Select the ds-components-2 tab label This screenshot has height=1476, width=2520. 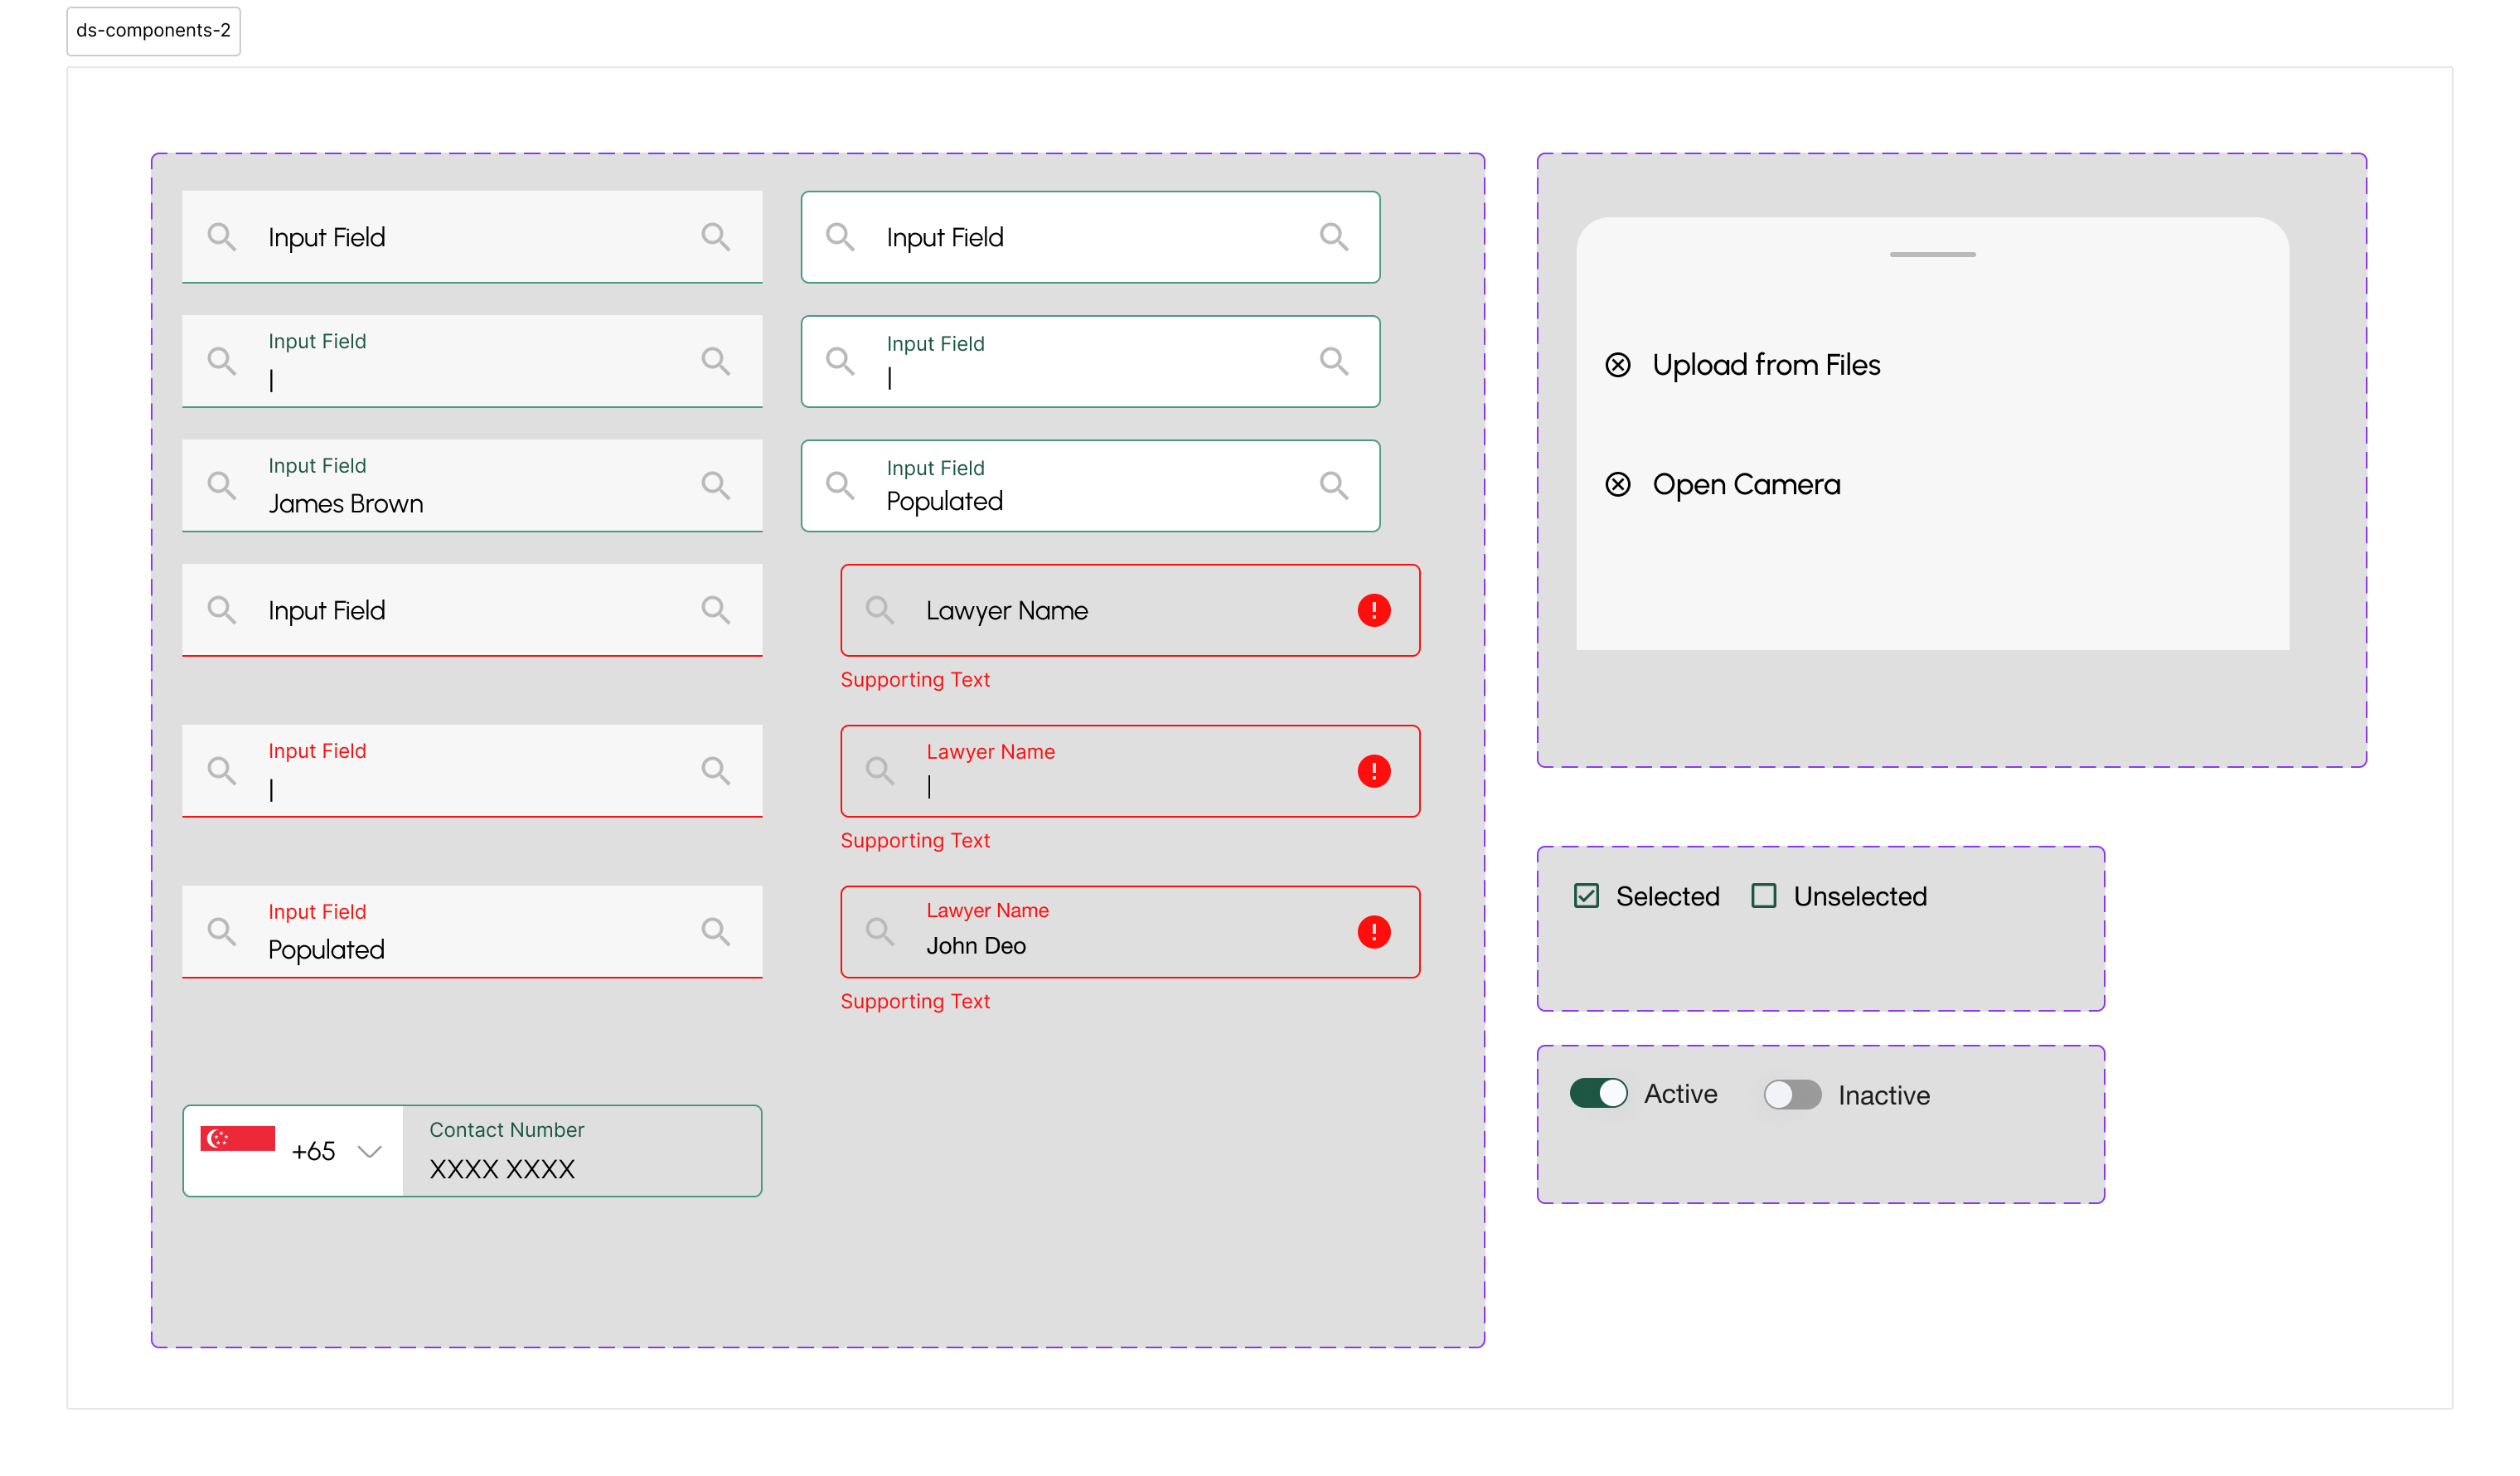click(153, 31)
